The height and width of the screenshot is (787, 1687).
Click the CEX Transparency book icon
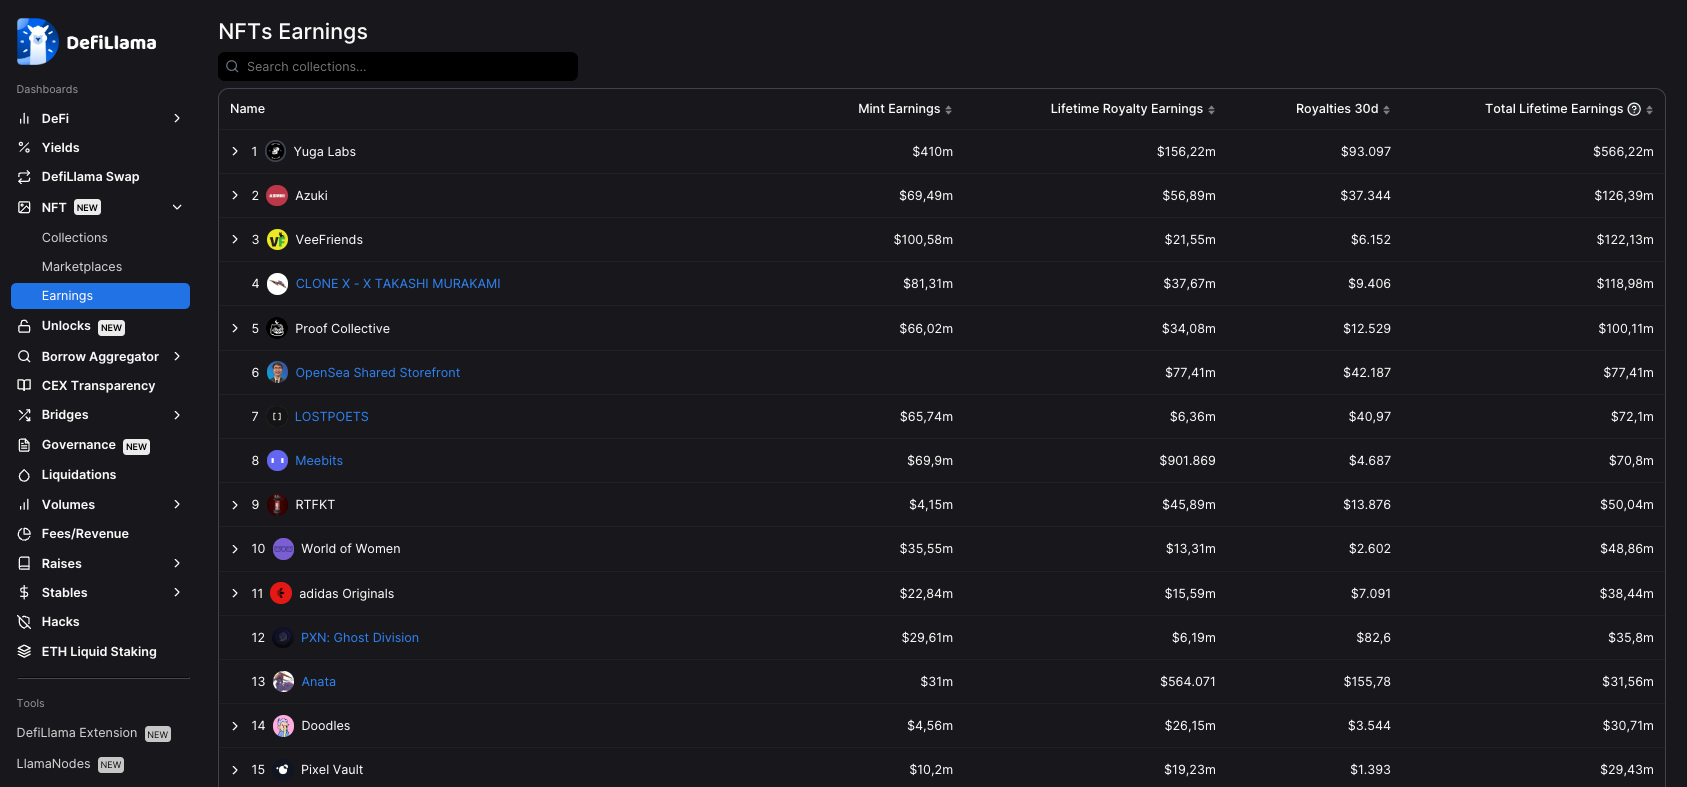coord(24,386)
